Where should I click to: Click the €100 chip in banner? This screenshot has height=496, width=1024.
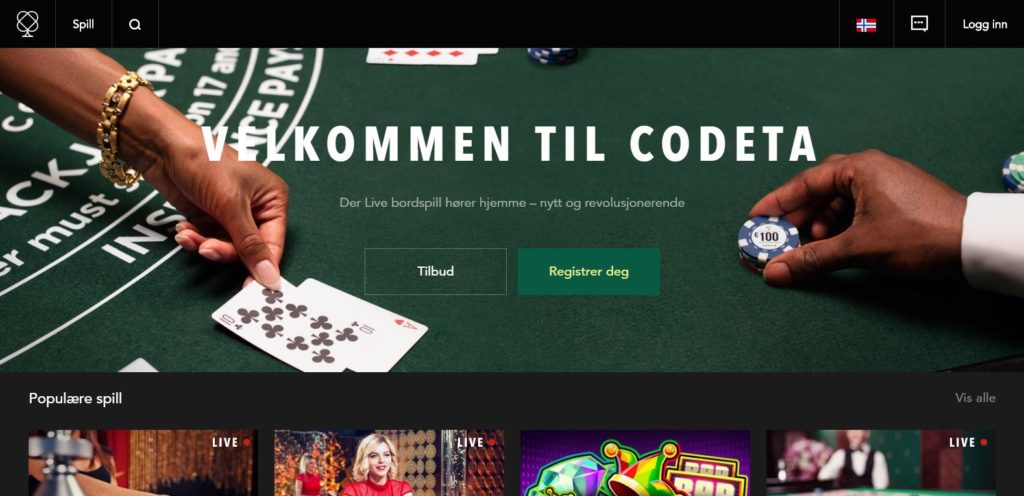[x=768, y=241]
